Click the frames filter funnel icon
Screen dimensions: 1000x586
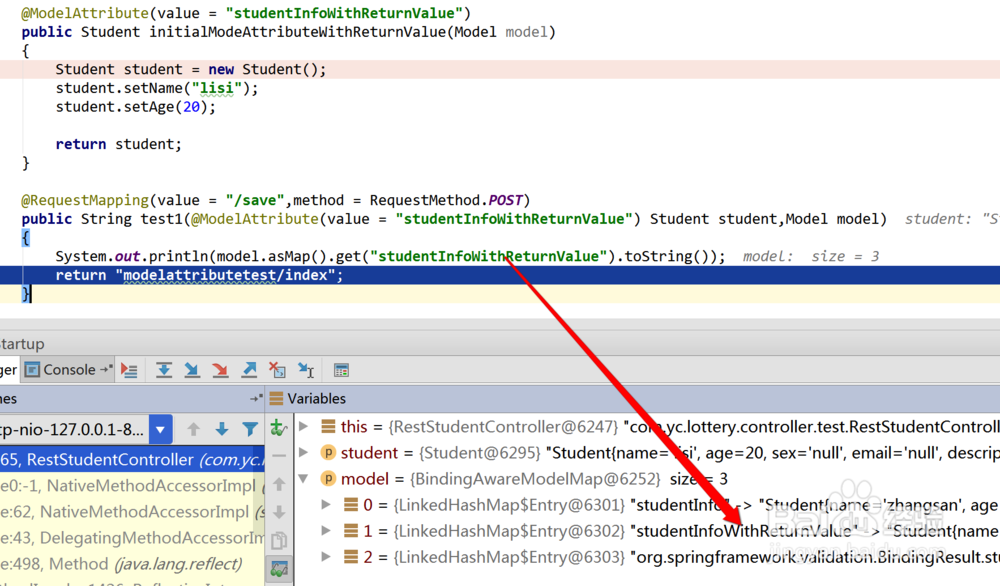coord(250,429)
